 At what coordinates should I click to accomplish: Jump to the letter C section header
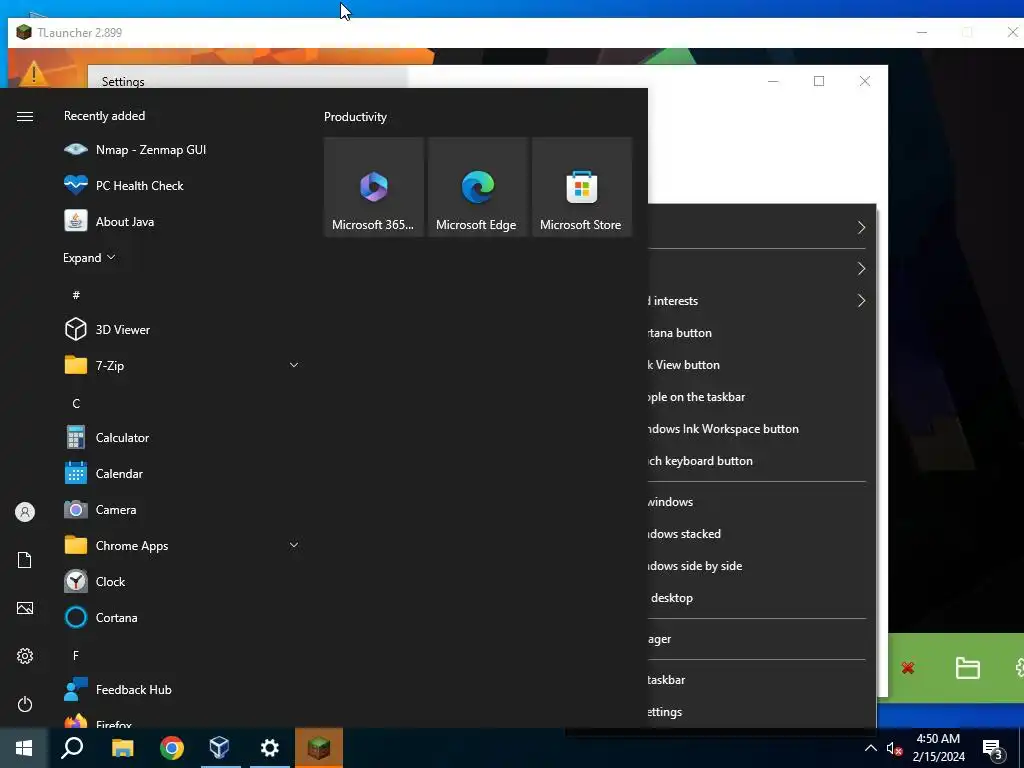click(x=76, y=403)
